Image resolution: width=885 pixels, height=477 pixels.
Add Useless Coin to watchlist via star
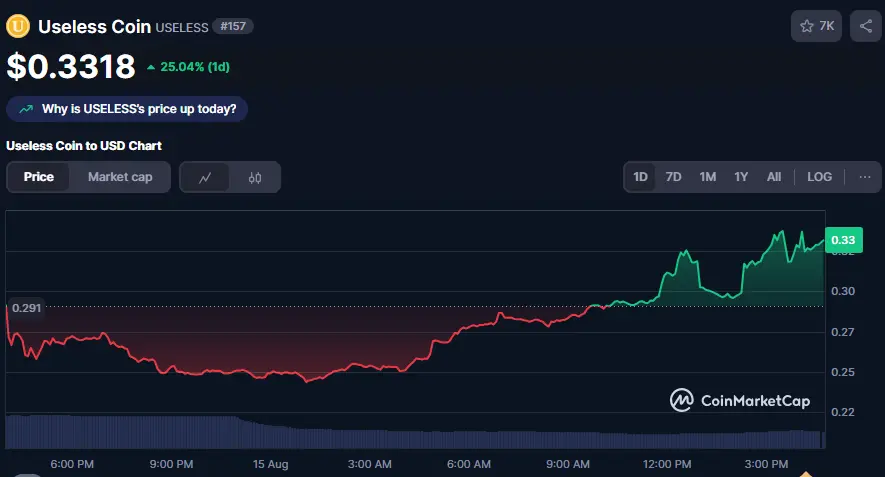coord(816,26)
